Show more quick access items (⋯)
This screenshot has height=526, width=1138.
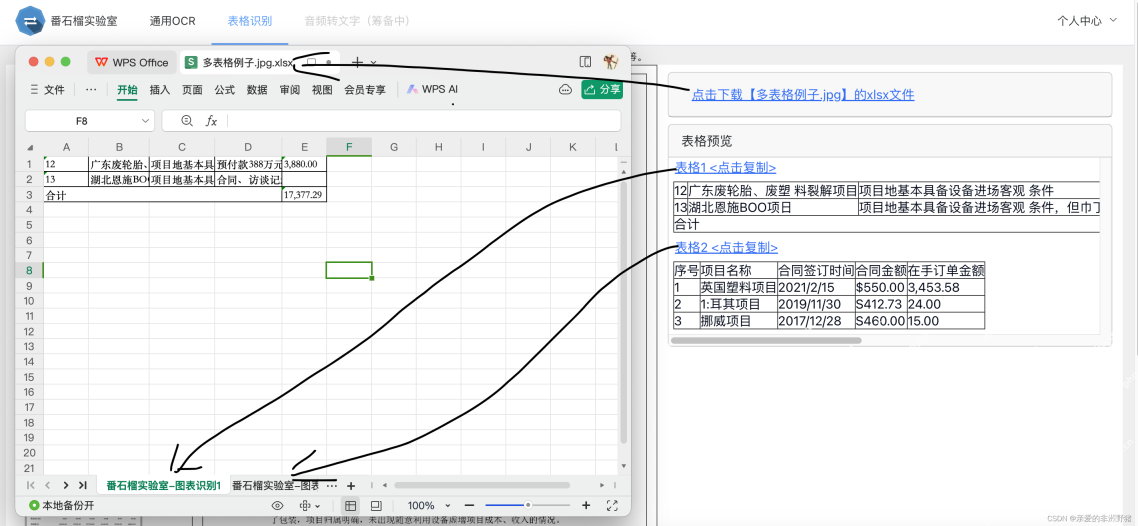(x=91, y=90)
